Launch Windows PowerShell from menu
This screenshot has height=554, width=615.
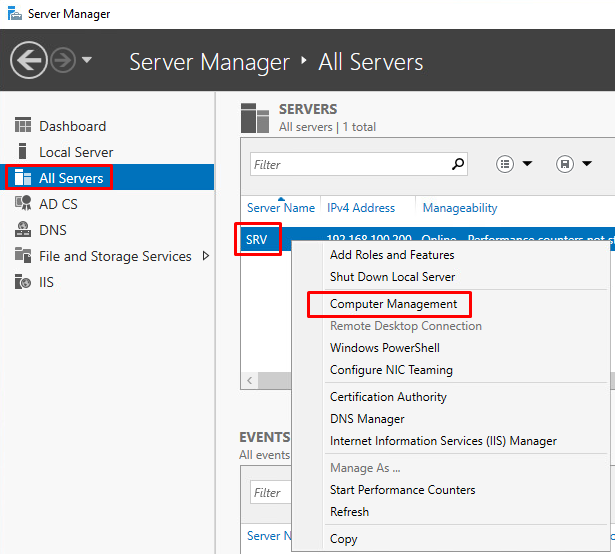(385, 348)
